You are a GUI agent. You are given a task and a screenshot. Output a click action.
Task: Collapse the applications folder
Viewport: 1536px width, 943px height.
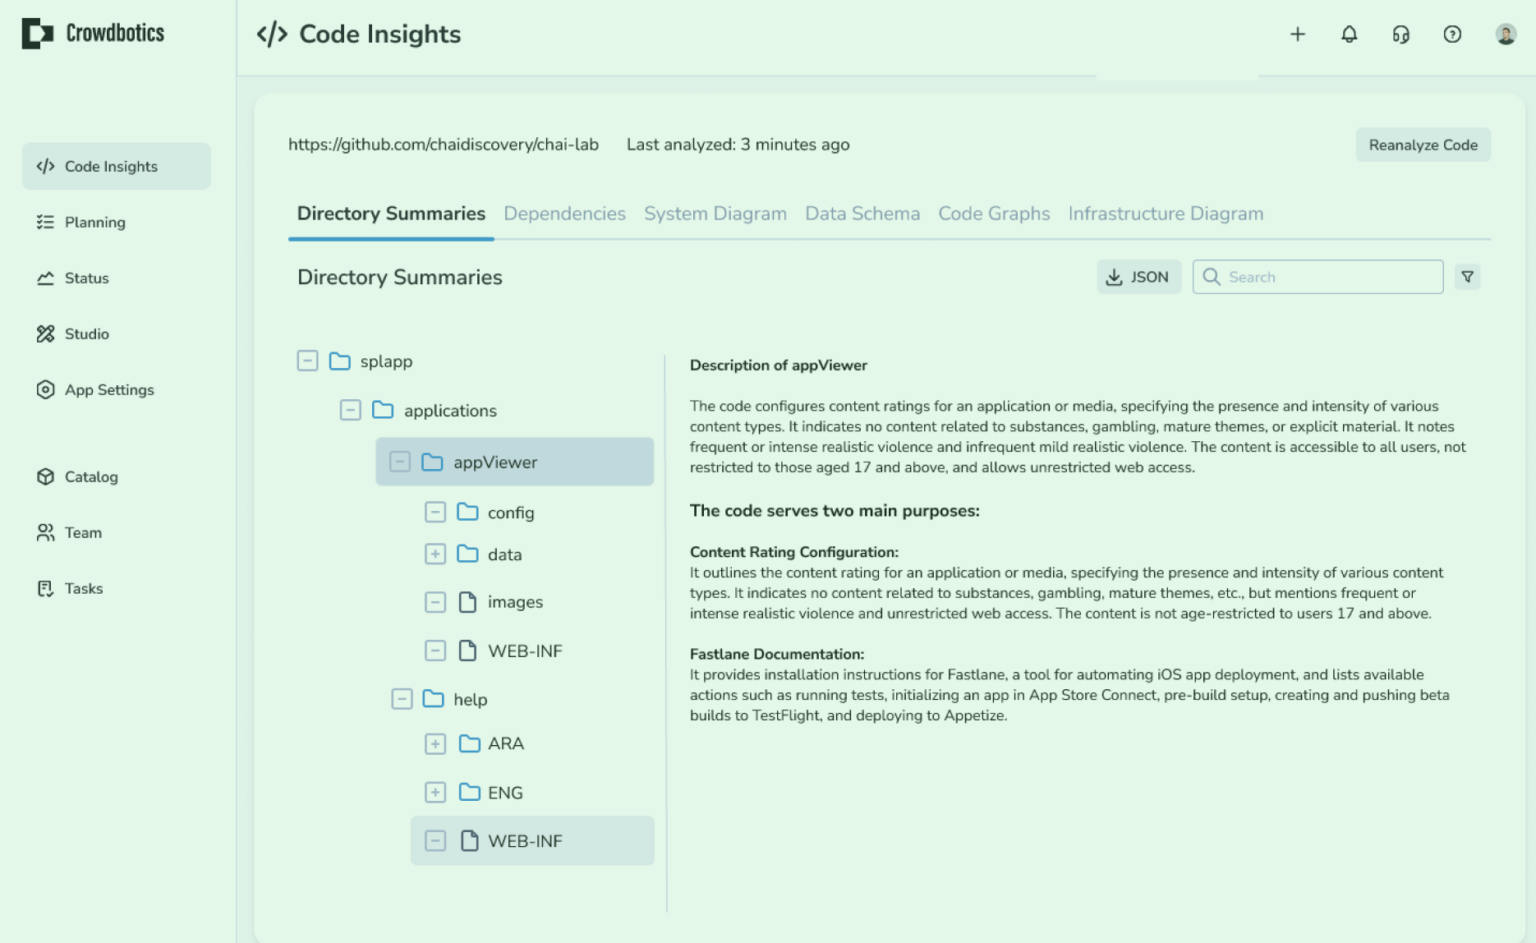pos(350,410)
